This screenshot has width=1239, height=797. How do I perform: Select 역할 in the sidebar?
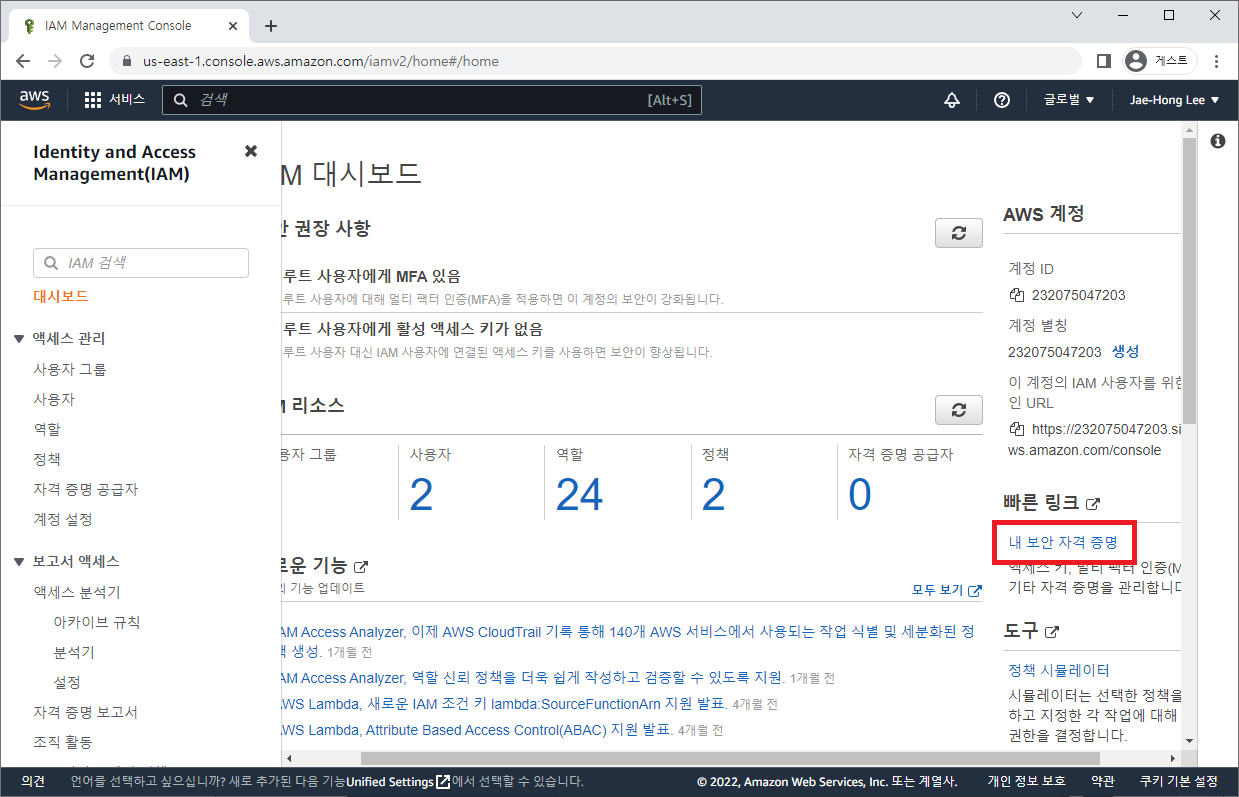click(x=47, y=429)
